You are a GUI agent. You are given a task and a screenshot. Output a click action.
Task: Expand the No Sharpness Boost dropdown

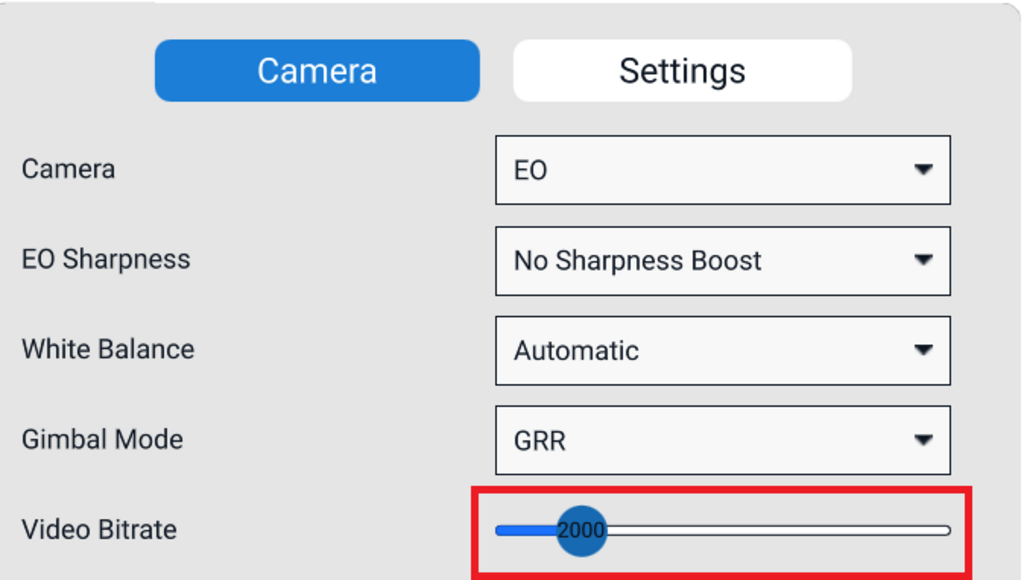(x=700, y=261)
